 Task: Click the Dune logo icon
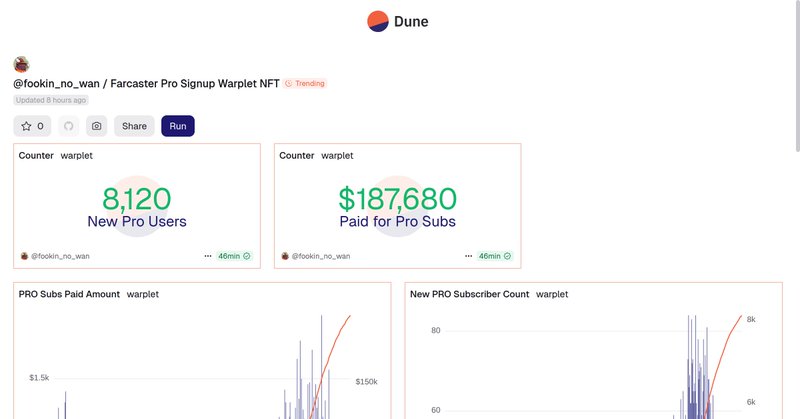click(378, 21)
